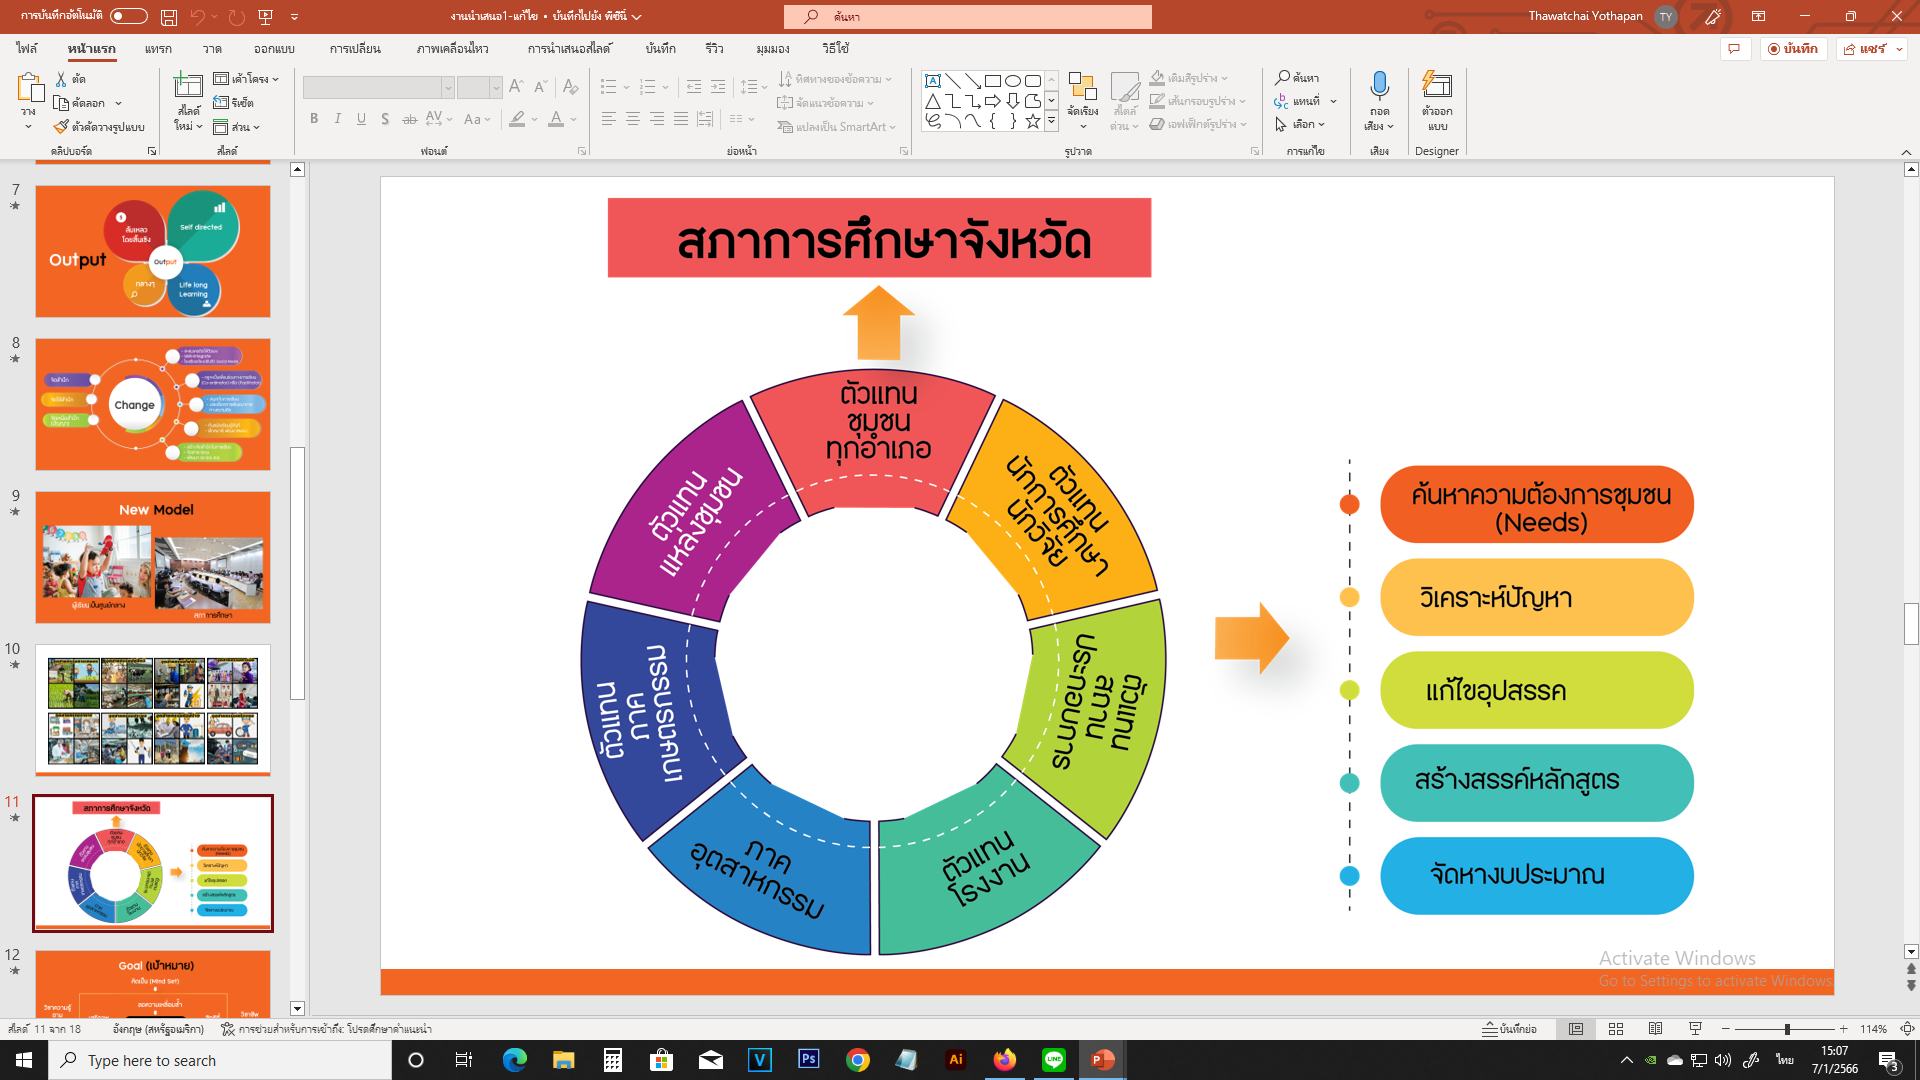Click the text highlight color icon
The image size is (1920, 1080).
[518, 120]
